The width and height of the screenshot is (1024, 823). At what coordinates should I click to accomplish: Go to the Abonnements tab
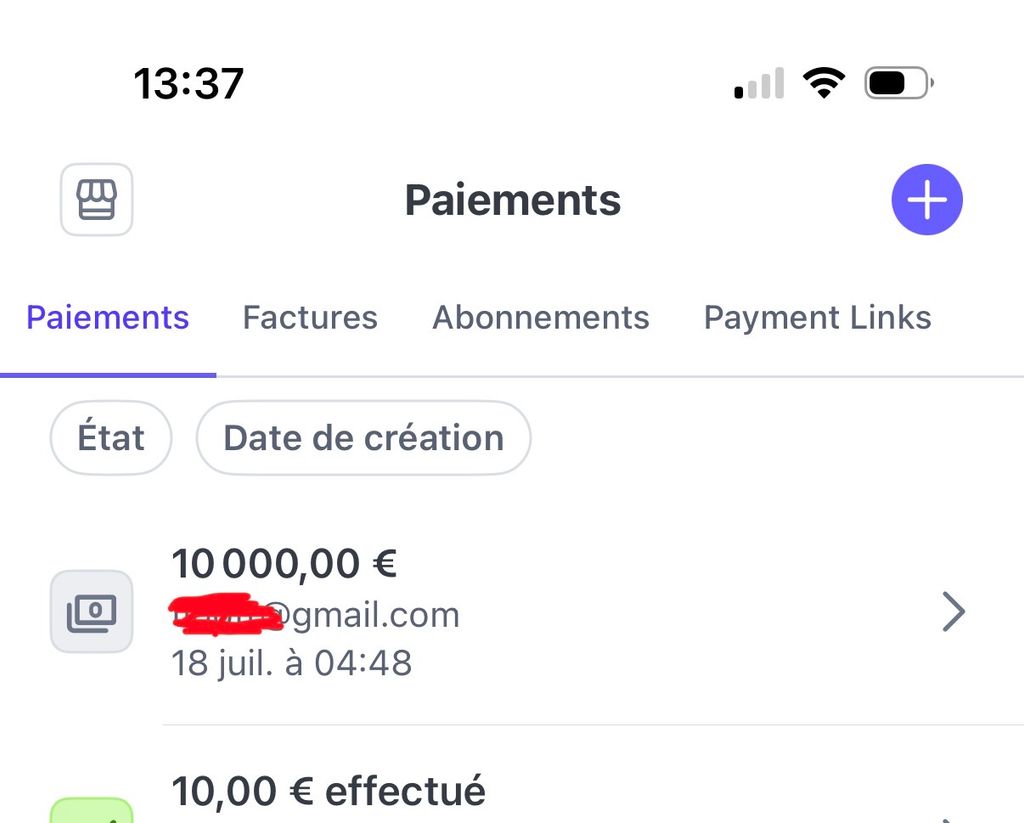click(540, 318)
